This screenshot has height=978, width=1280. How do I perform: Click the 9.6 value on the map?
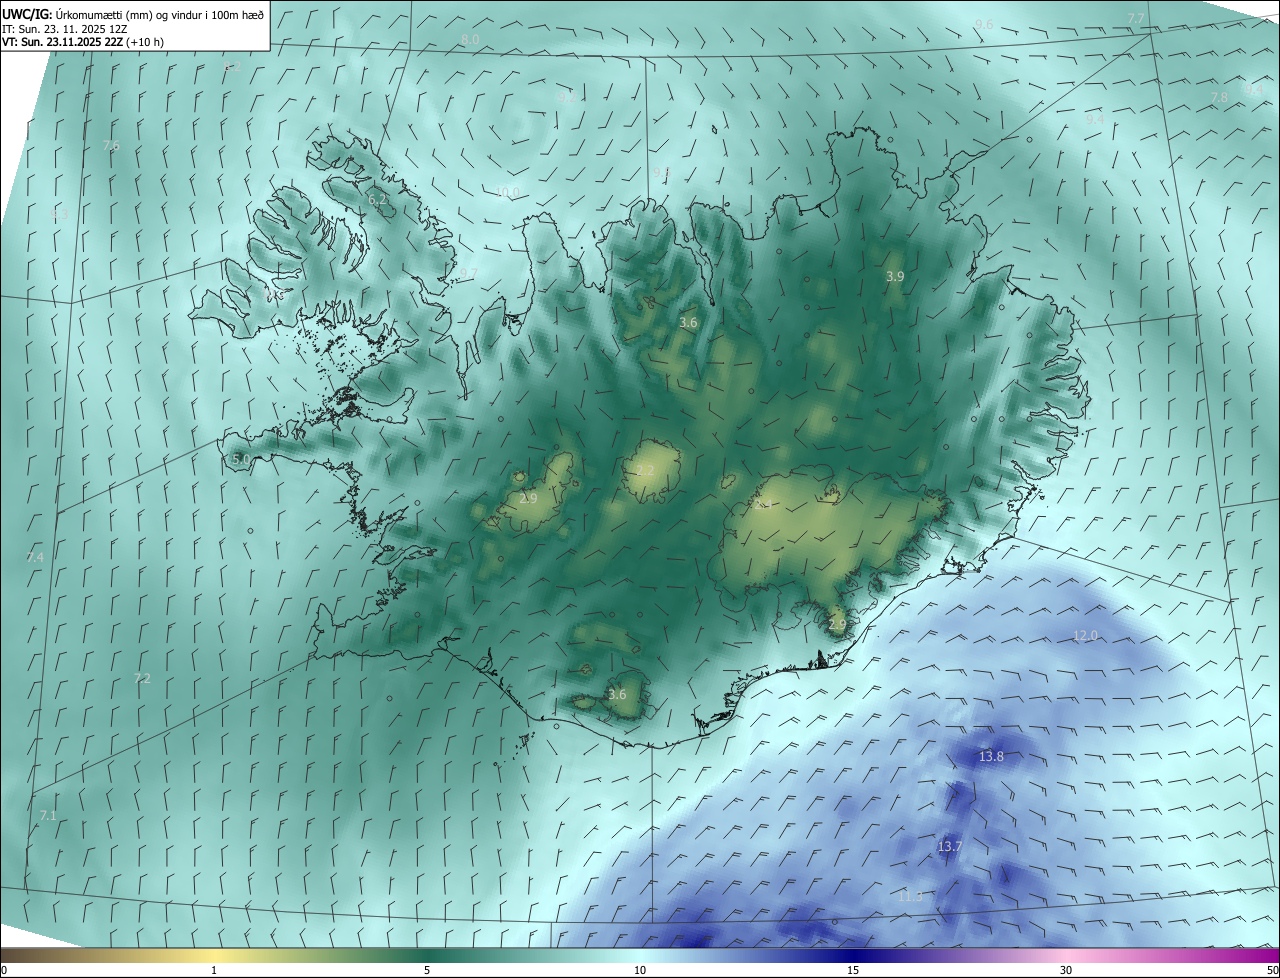click(984, 24)
